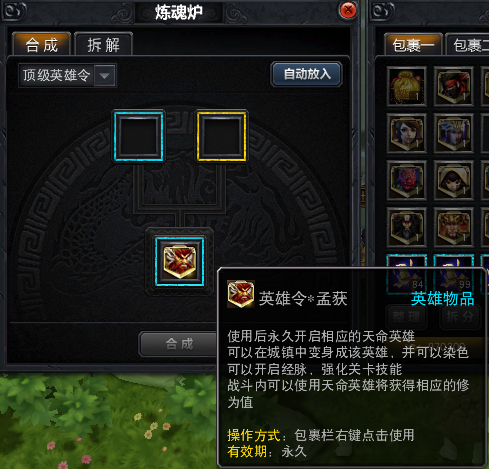Image resolution: width=489 pixels, height=469 pixels.
Task: Open the 顶级英雄令 dropdown list
Action: [67, 76]
